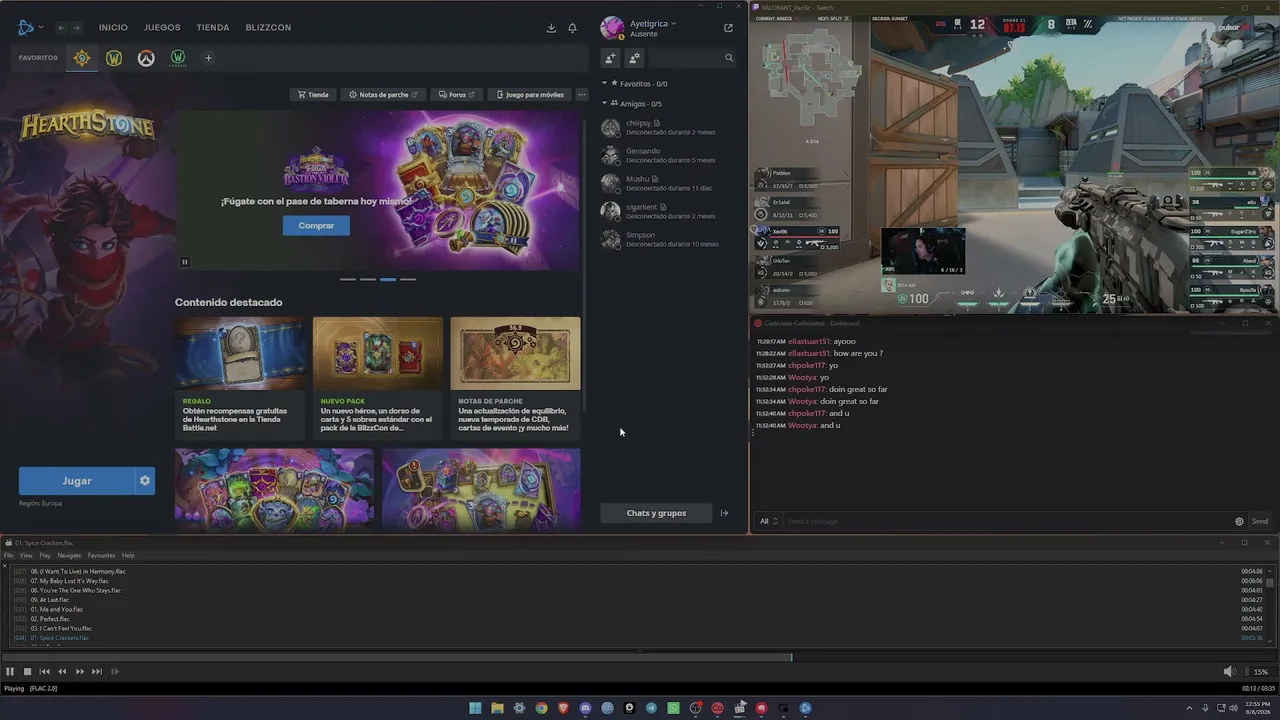Pause the playing track
Image resolution: width=1280 pixels, height=720 pixels.
point(10,672)
